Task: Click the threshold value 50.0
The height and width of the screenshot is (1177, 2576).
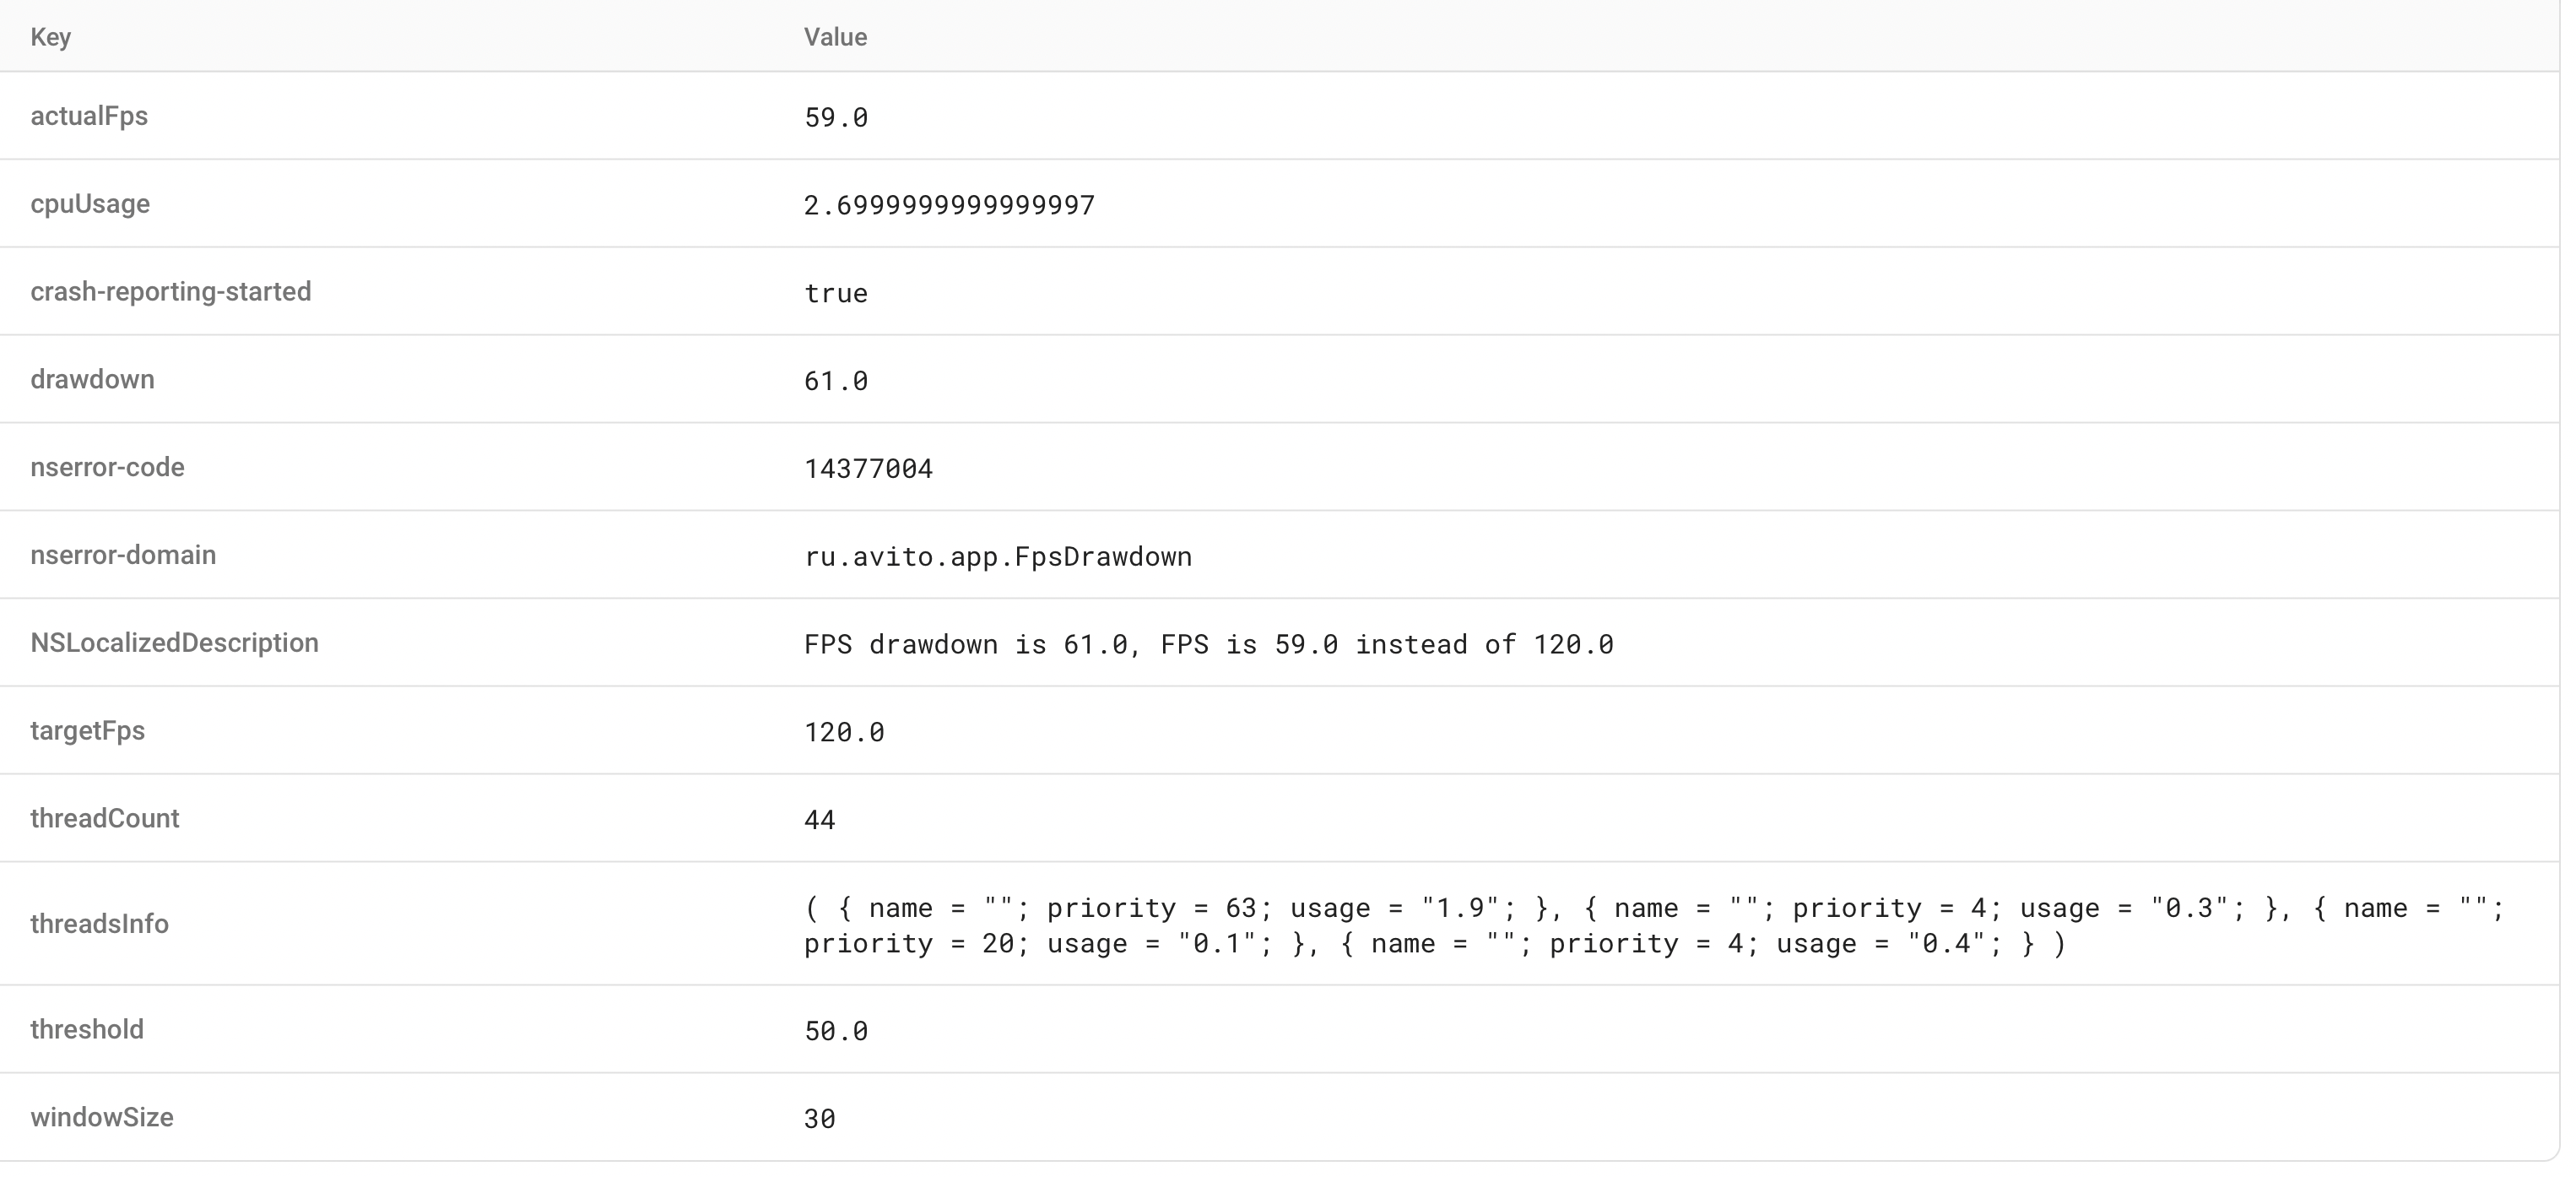Action: [836, 1030]
